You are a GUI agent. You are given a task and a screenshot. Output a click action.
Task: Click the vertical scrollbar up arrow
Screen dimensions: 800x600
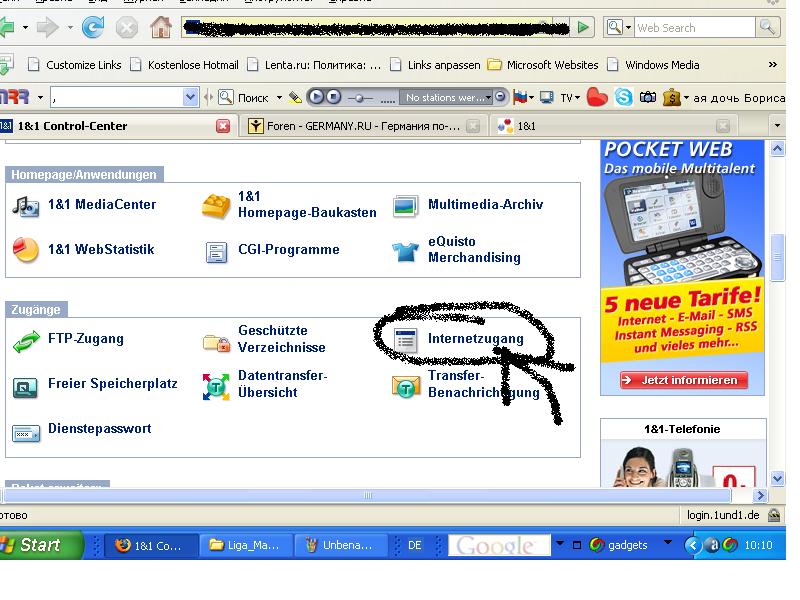click(778, 149)
